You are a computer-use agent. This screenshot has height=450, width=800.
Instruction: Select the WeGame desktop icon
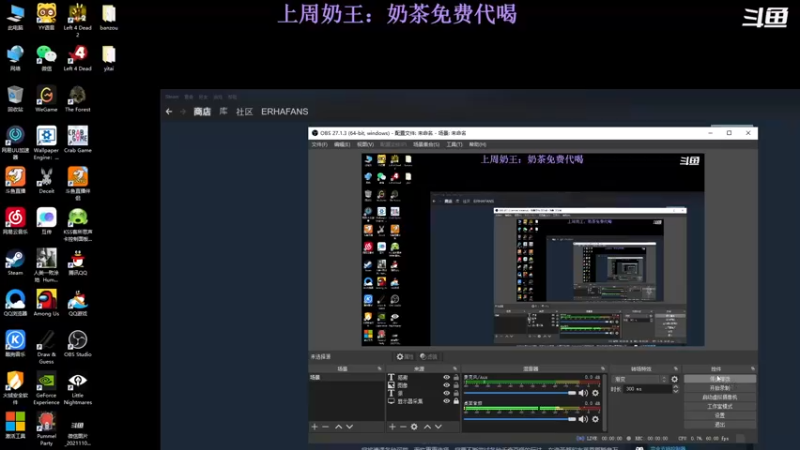(x=46, y=98)
